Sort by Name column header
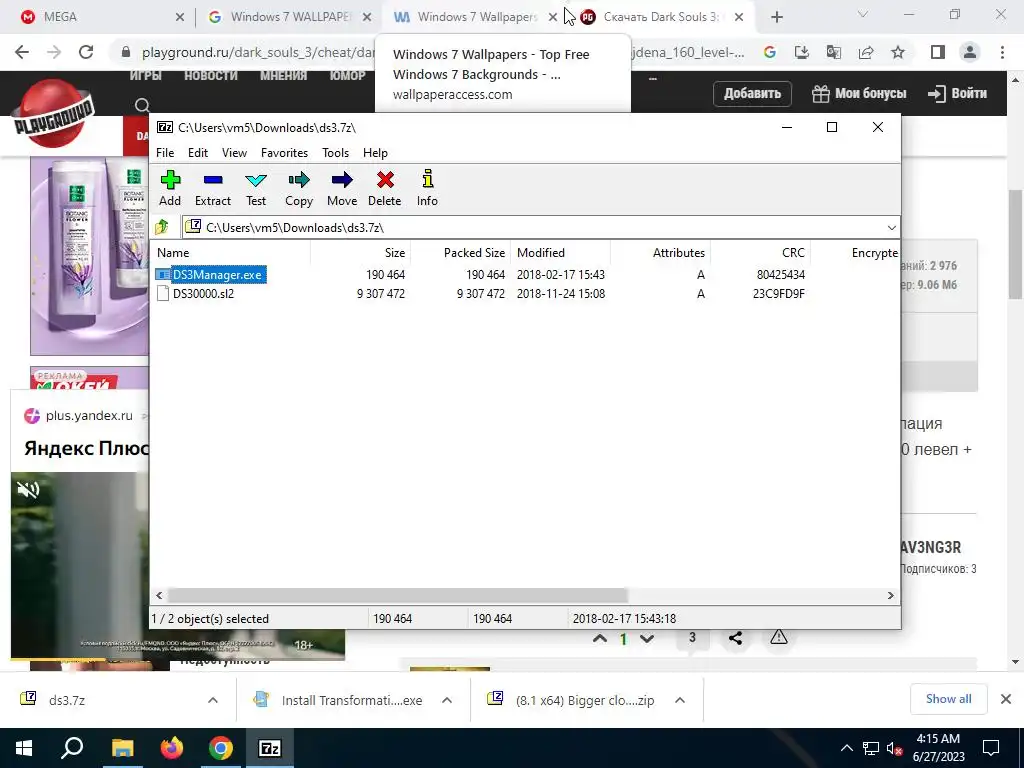Viewport: 1024px width, 768px height. point(173,253)
